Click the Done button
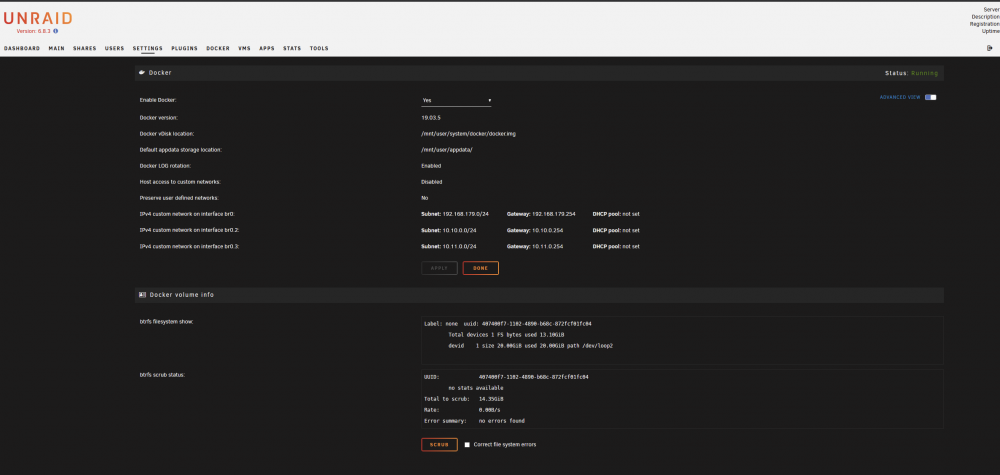1000x475 pixels. (481, 268)
